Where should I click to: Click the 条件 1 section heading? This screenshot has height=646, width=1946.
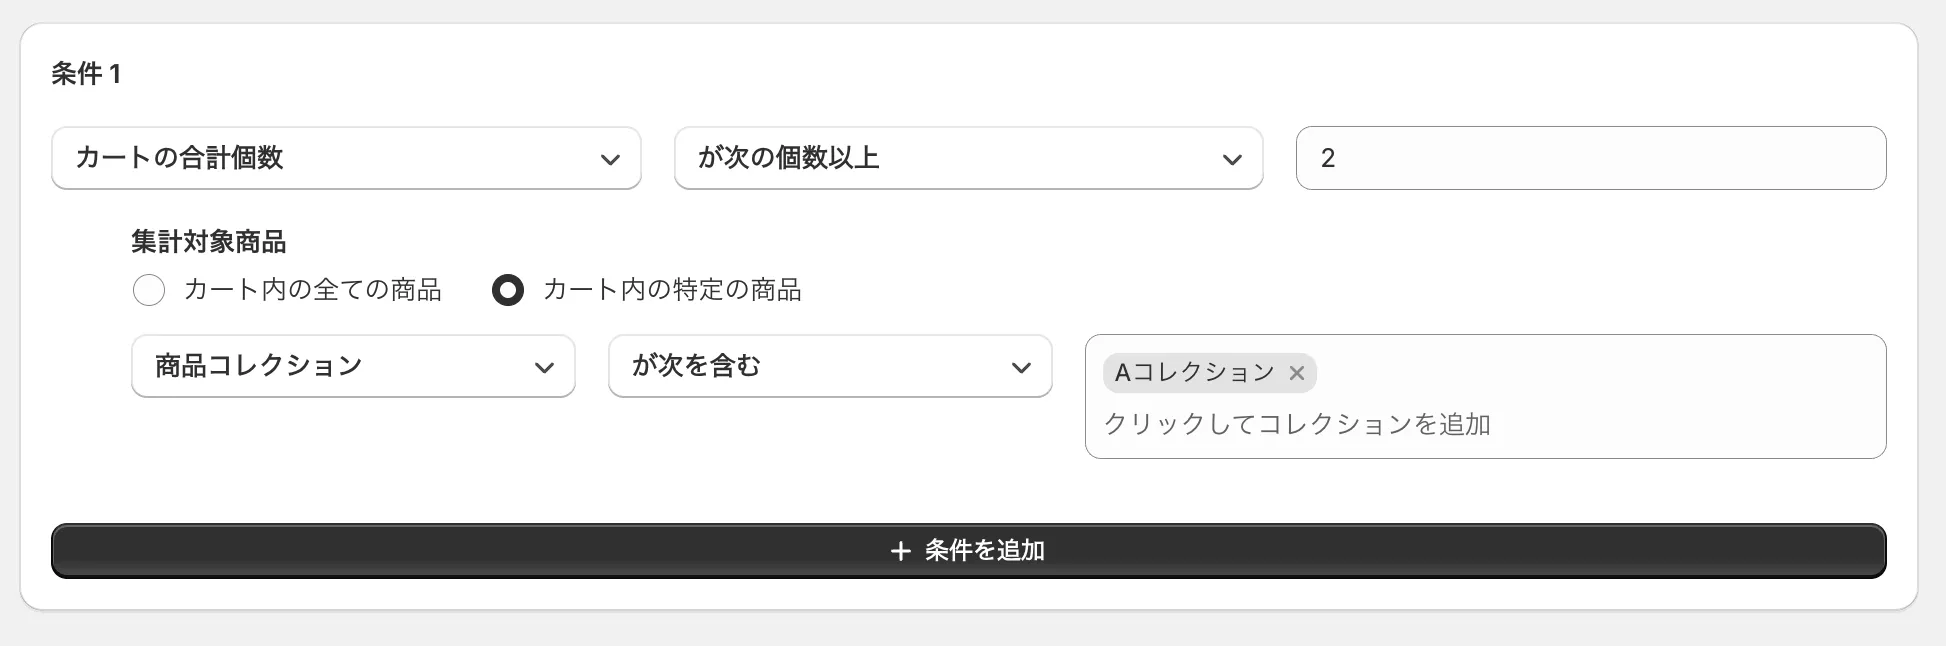pyautogui.click(x=85, y=73)
